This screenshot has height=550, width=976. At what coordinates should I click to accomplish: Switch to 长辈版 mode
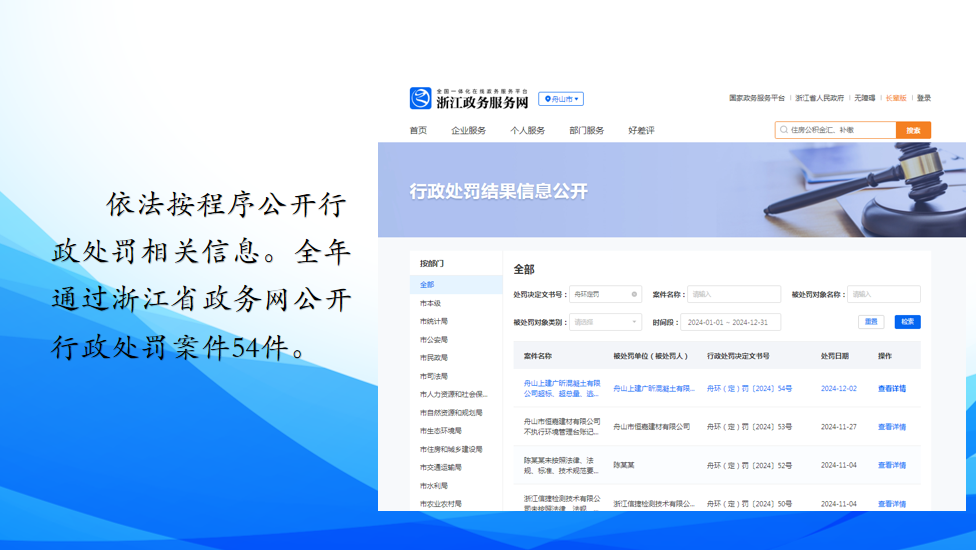click(x=896, y=98)
